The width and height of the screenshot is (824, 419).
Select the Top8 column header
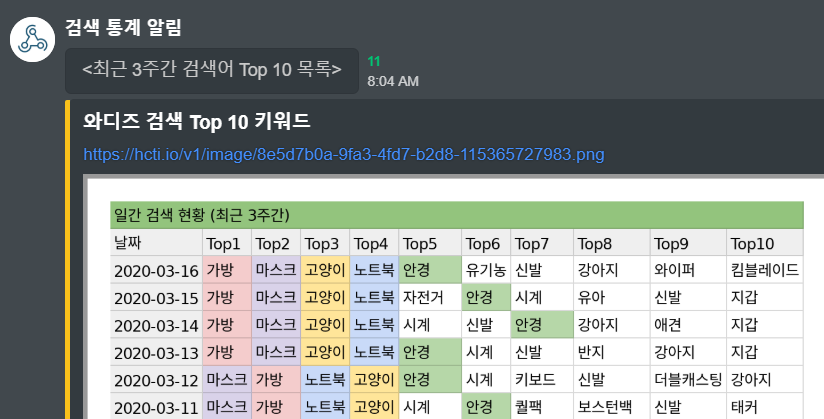coord(612,243)
